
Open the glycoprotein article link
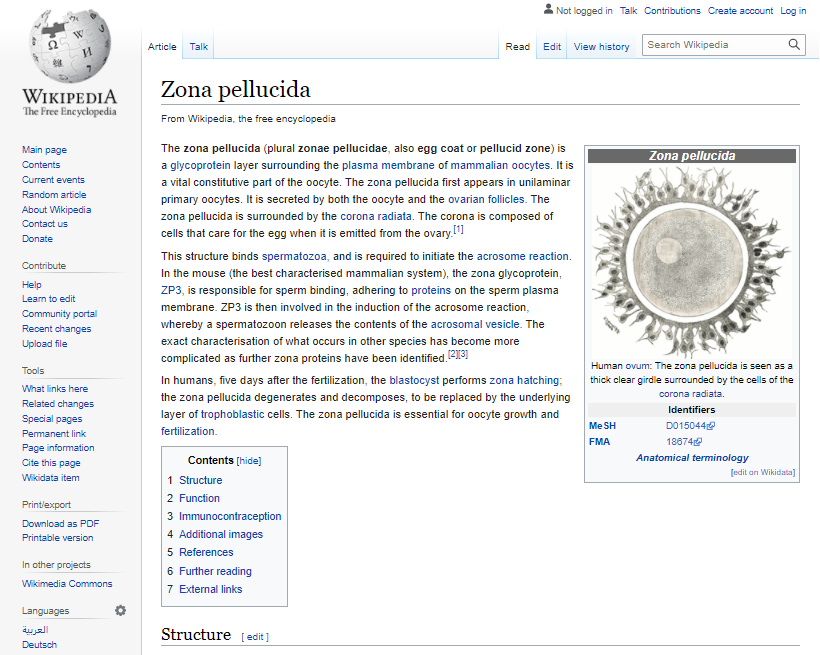click(200, 165)
